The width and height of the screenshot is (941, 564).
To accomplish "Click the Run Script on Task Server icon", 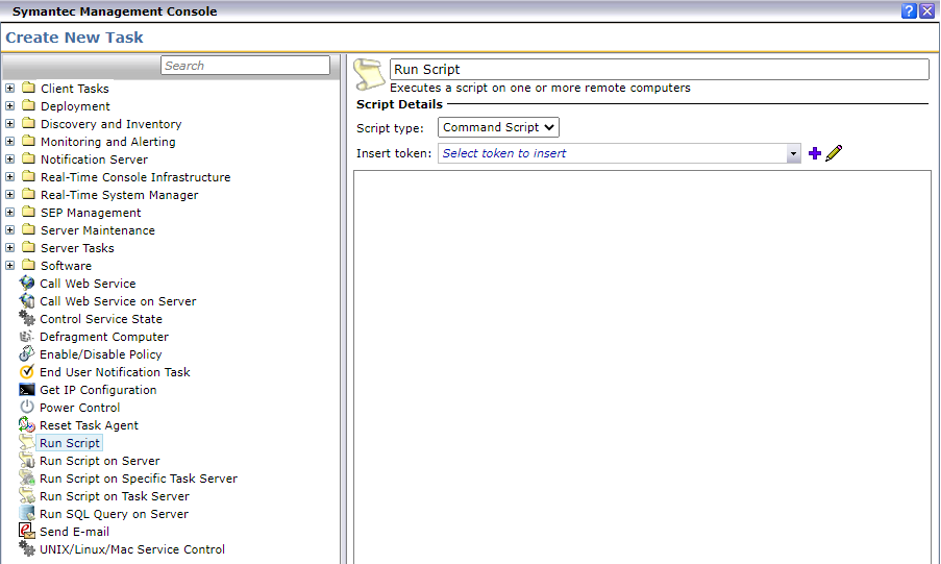I will click(27, 496).
